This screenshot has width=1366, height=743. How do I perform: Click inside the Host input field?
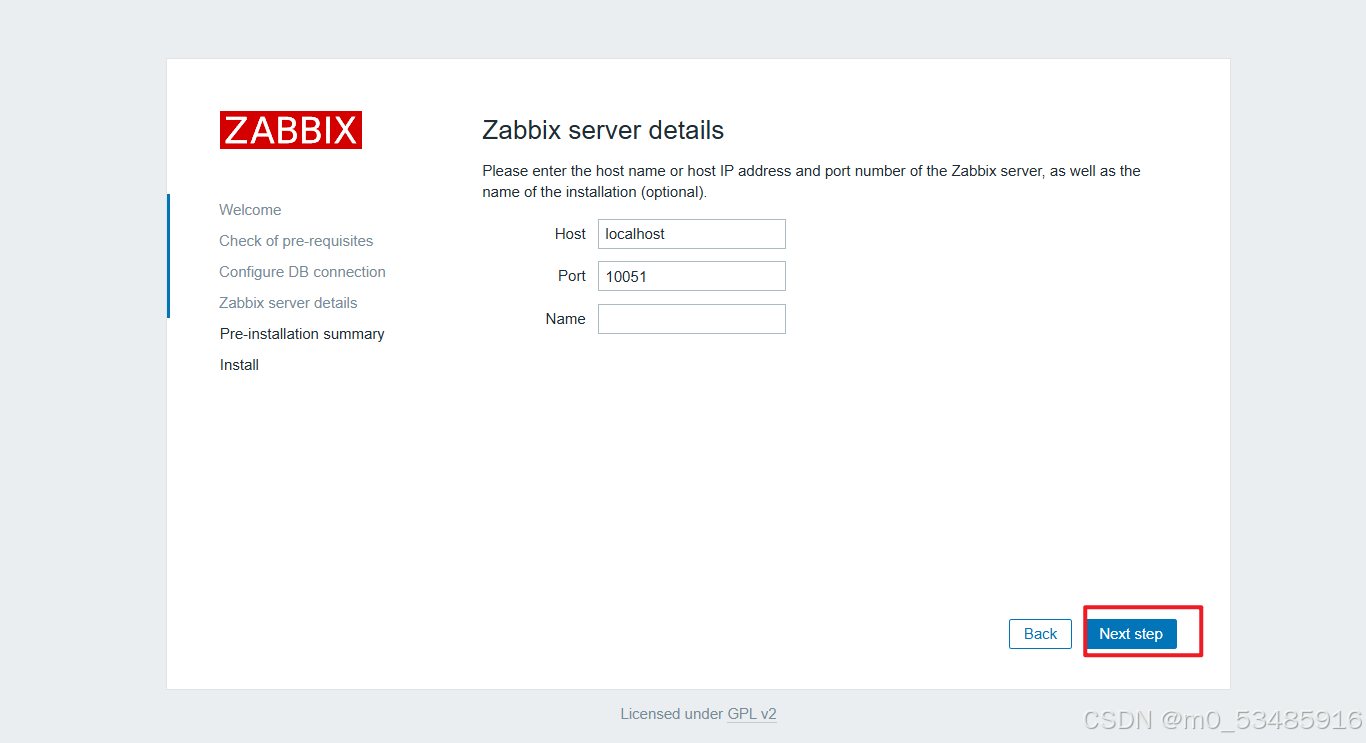point(691,234)
